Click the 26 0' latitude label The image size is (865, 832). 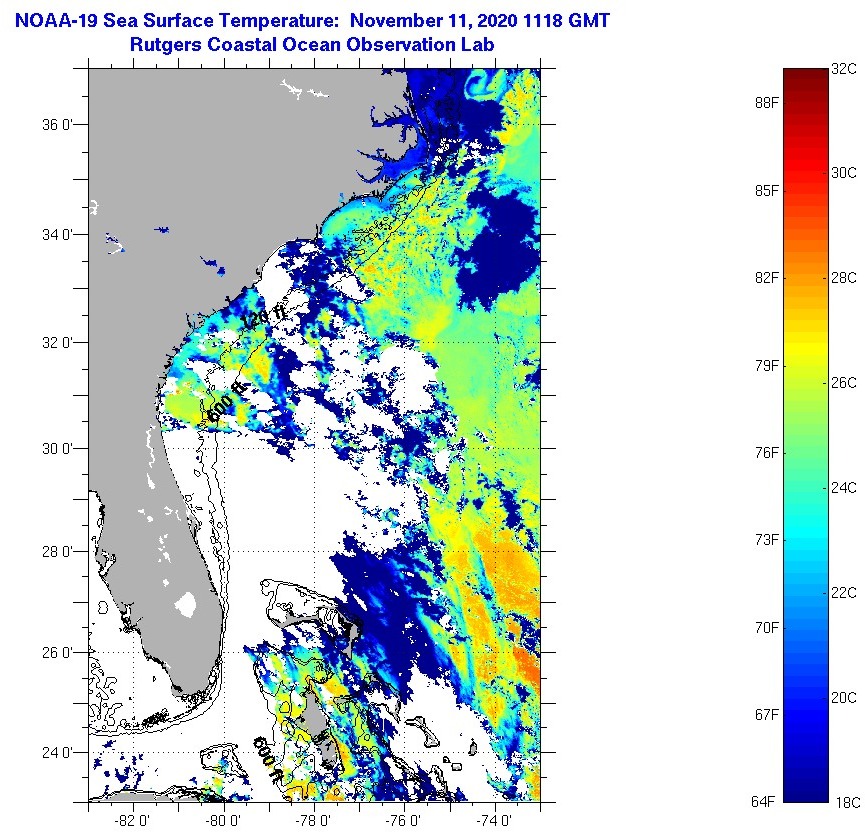(x=57, y=653)
